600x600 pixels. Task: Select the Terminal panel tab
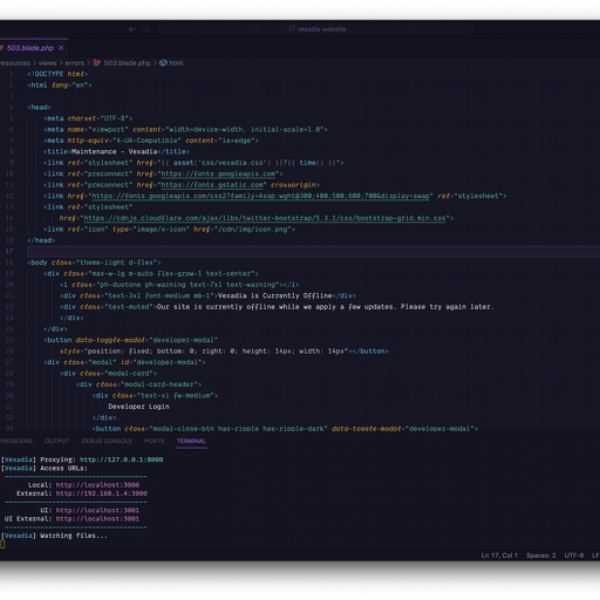click(x=191, y=441)
